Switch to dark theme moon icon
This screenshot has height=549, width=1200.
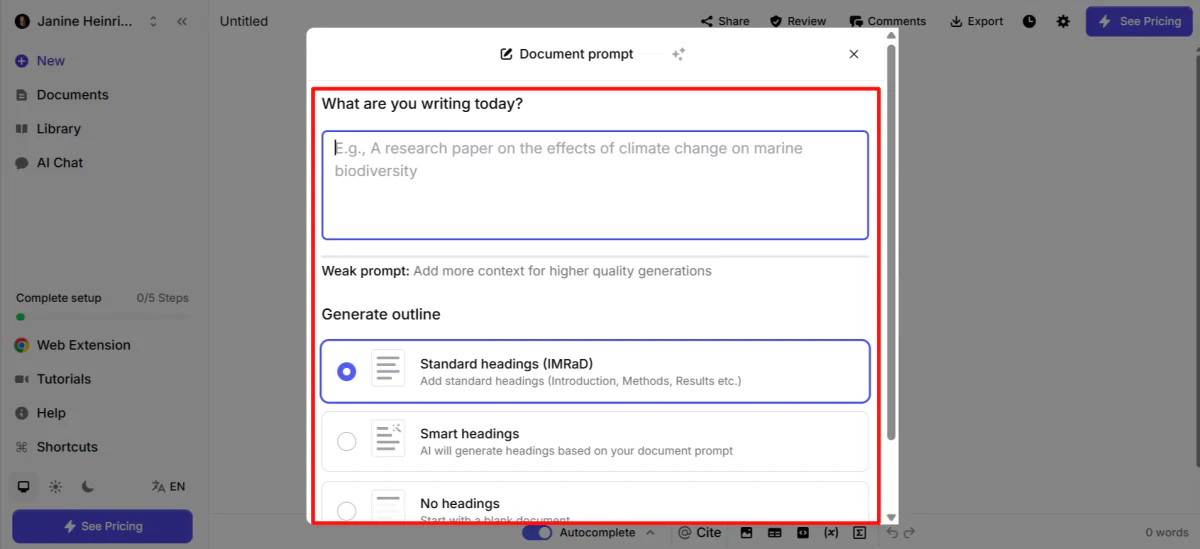88,487
